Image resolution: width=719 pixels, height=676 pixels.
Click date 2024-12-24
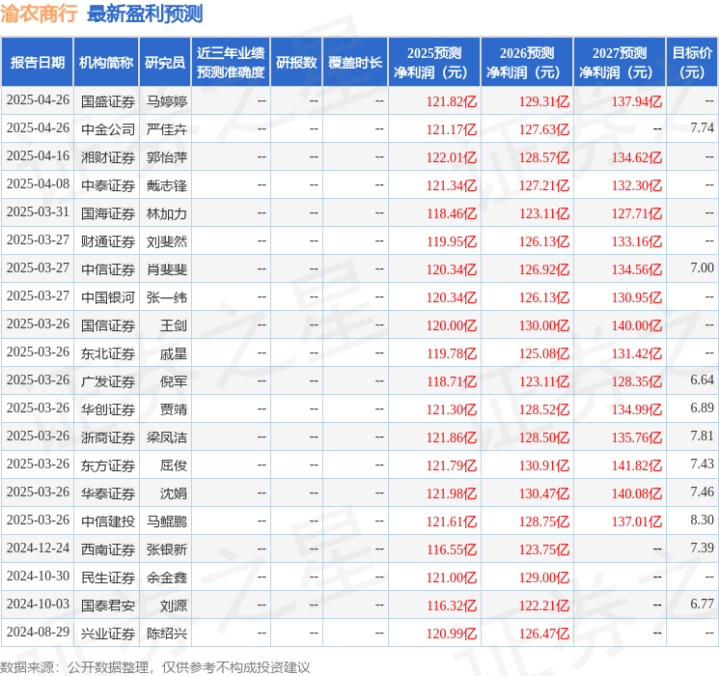(x=38, y=548)
